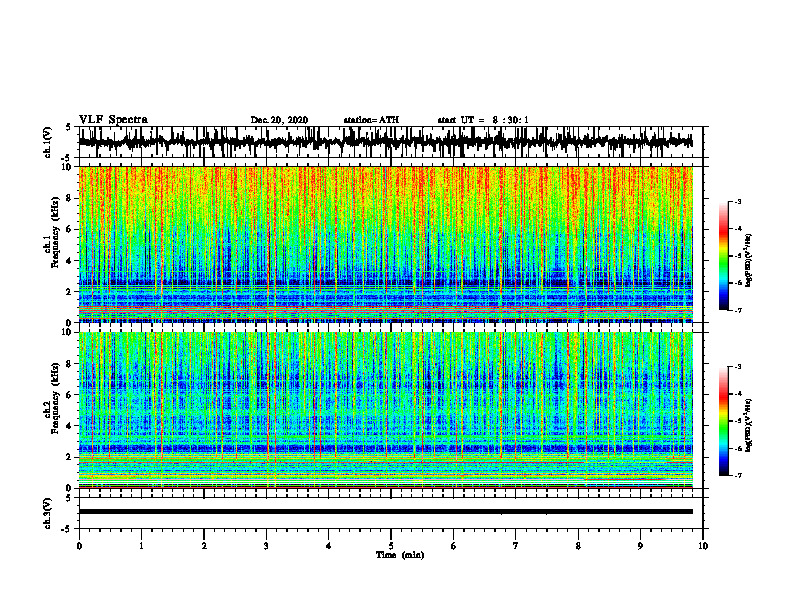Click the -7 label on ch.2 color scale
The image size is (792, 612).
(737, 475)
